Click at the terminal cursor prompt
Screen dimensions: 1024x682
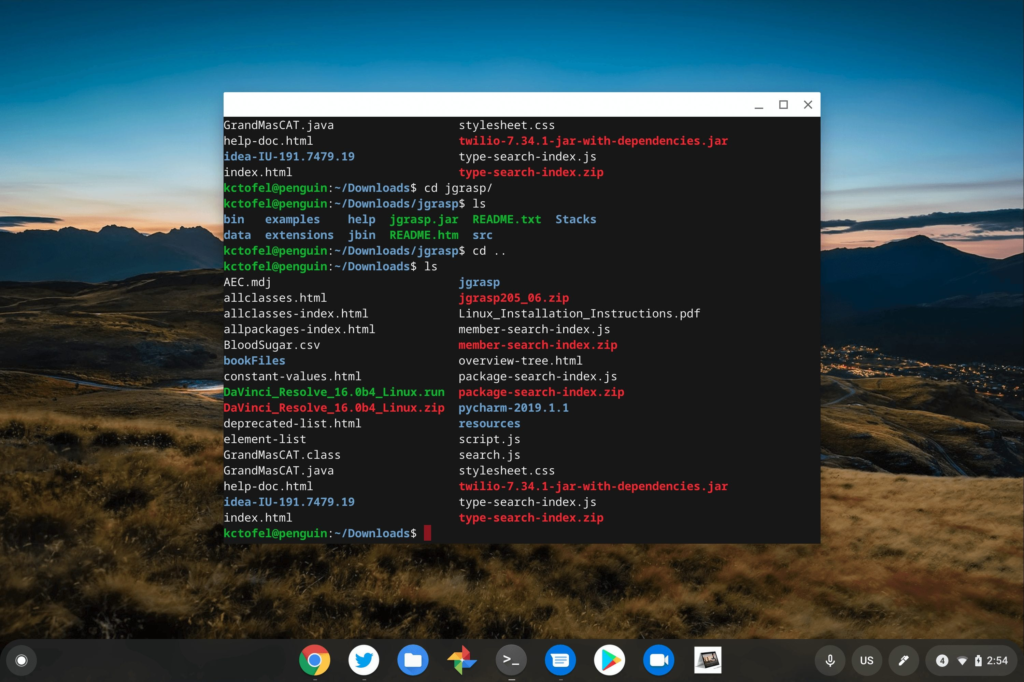pos(427,533)
